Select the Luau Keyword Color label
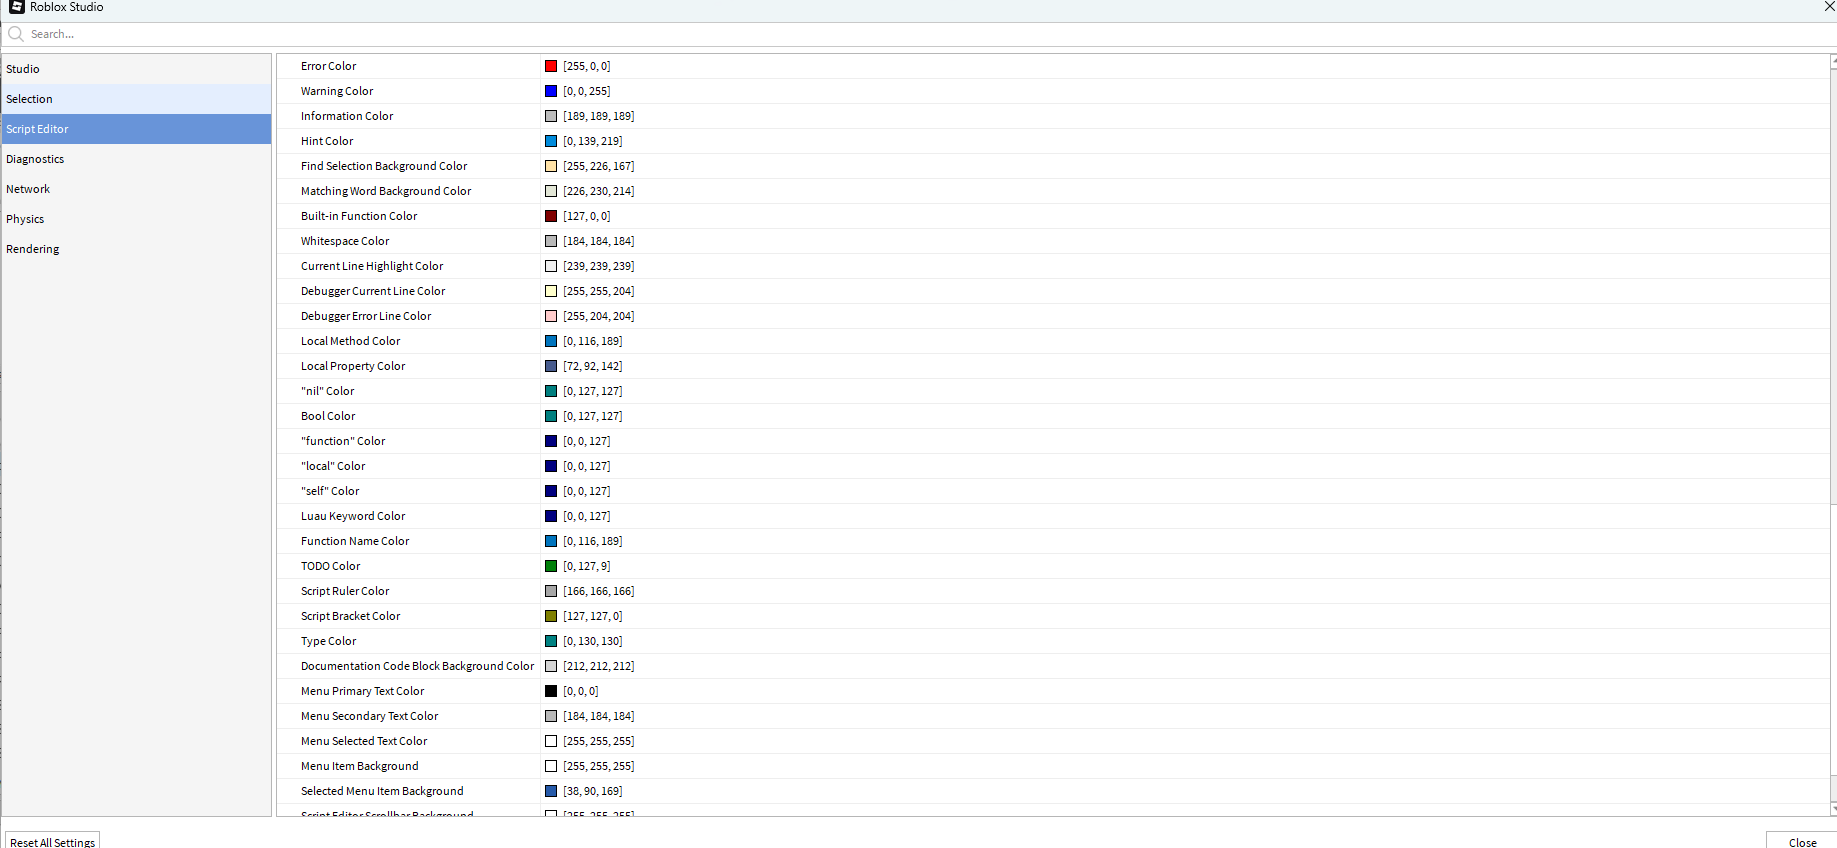This screenshot has width=1837, height=848. [353, 516]
